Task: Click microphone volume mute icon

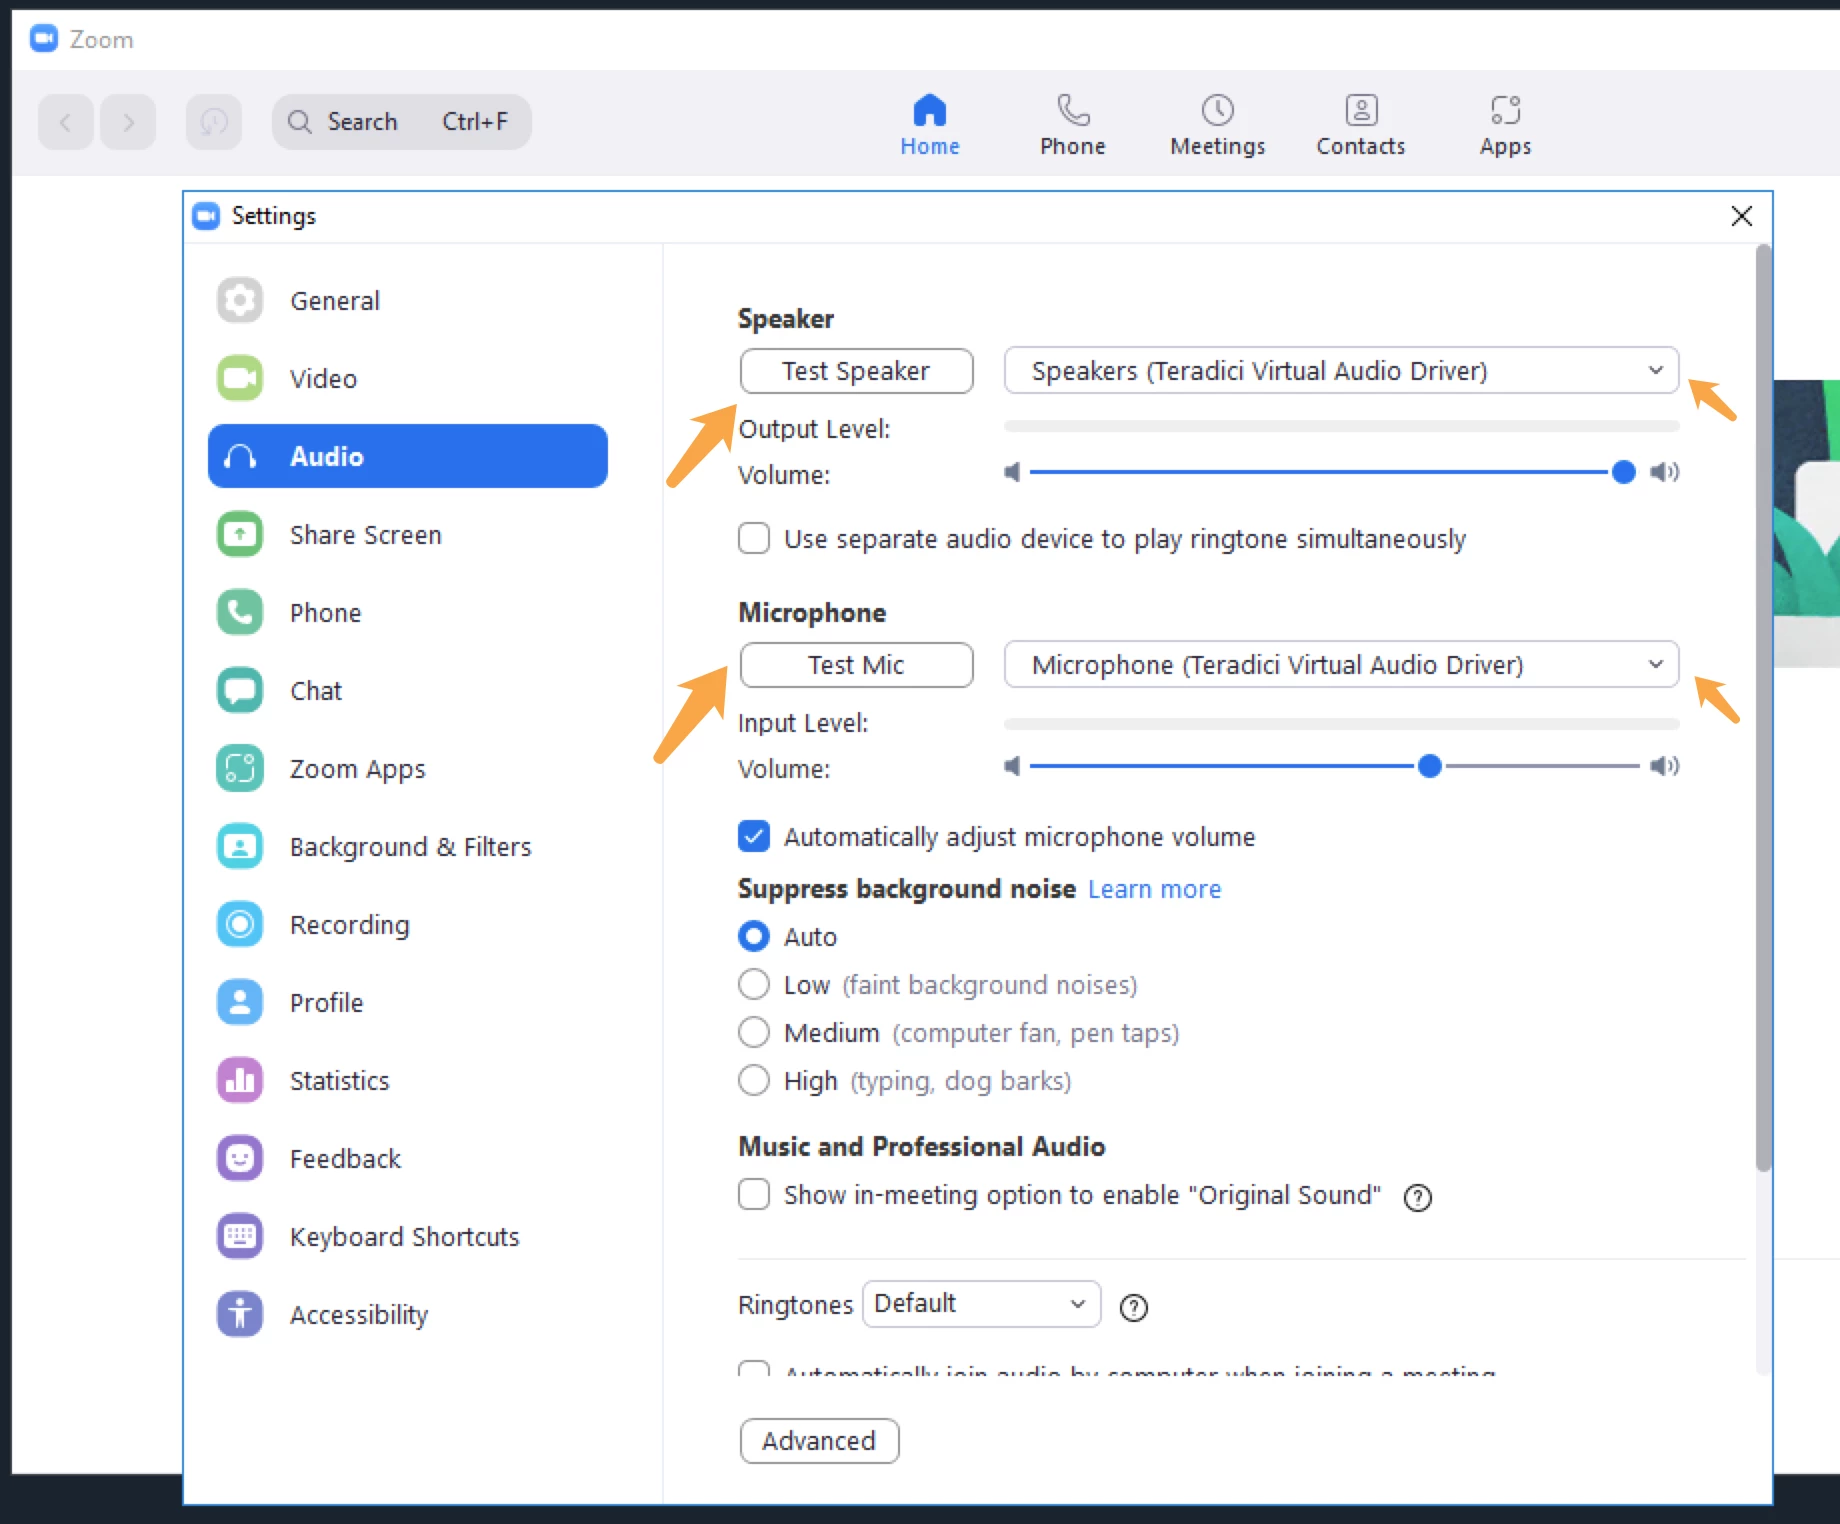Action: click(x=1013, y=766)
